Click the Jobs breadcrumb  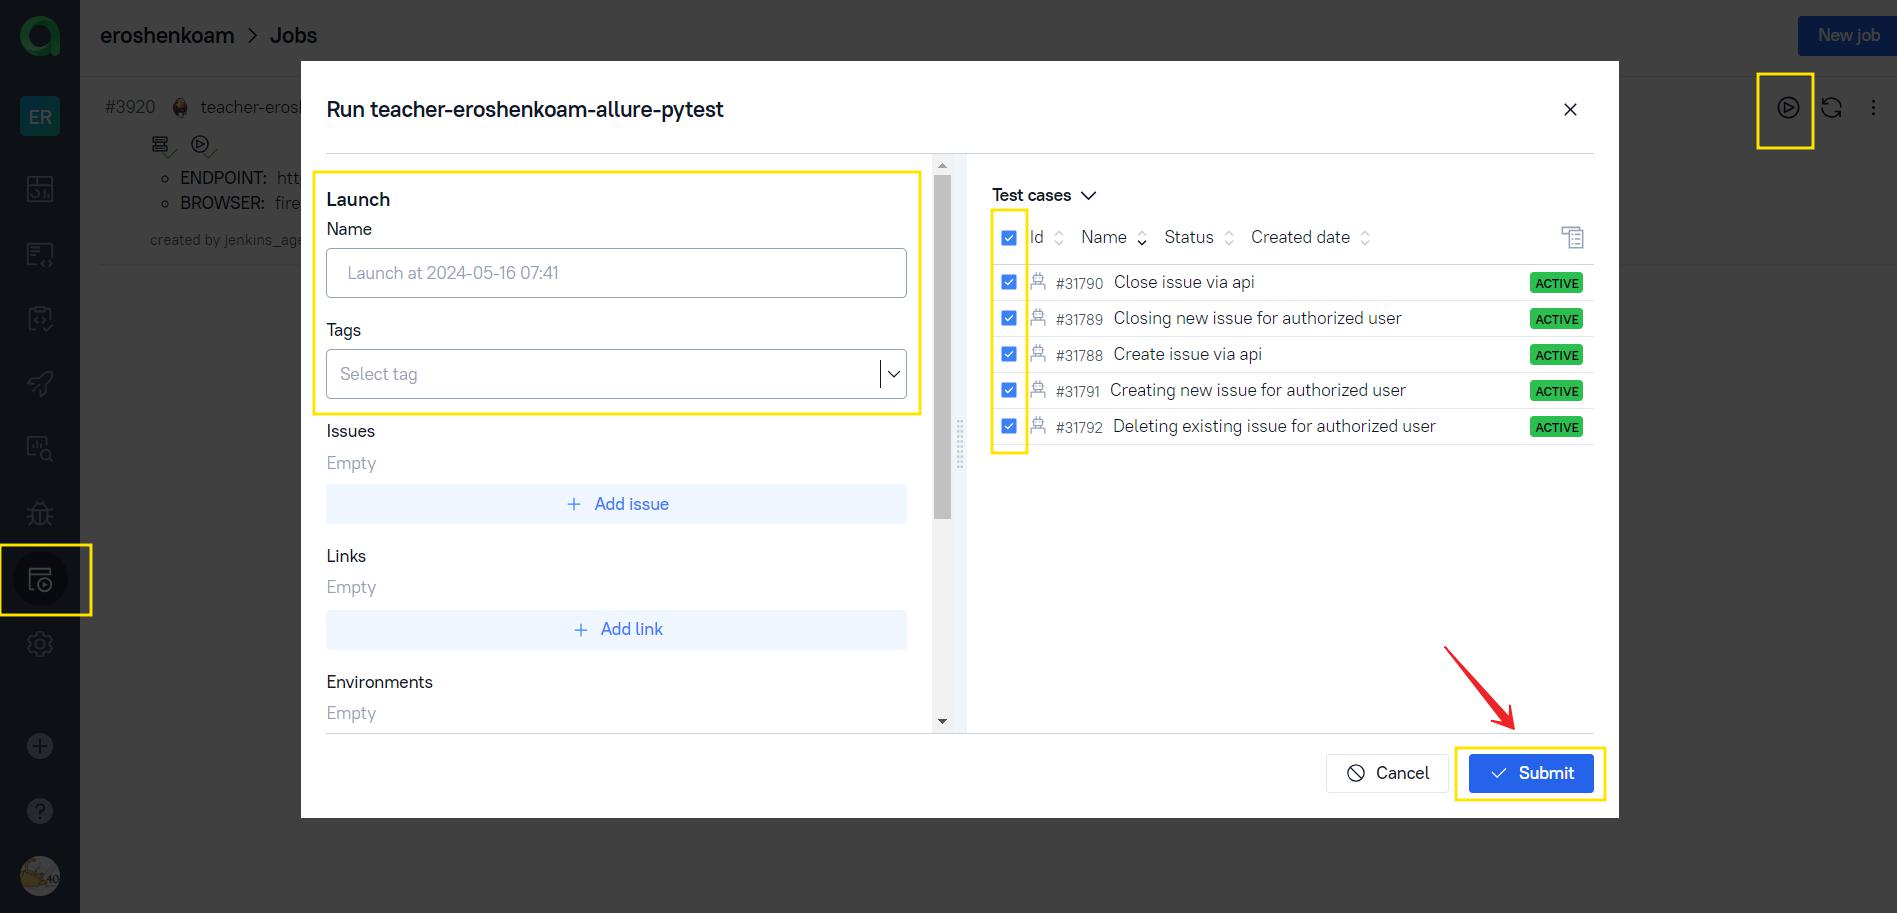(x=293, y=36)
